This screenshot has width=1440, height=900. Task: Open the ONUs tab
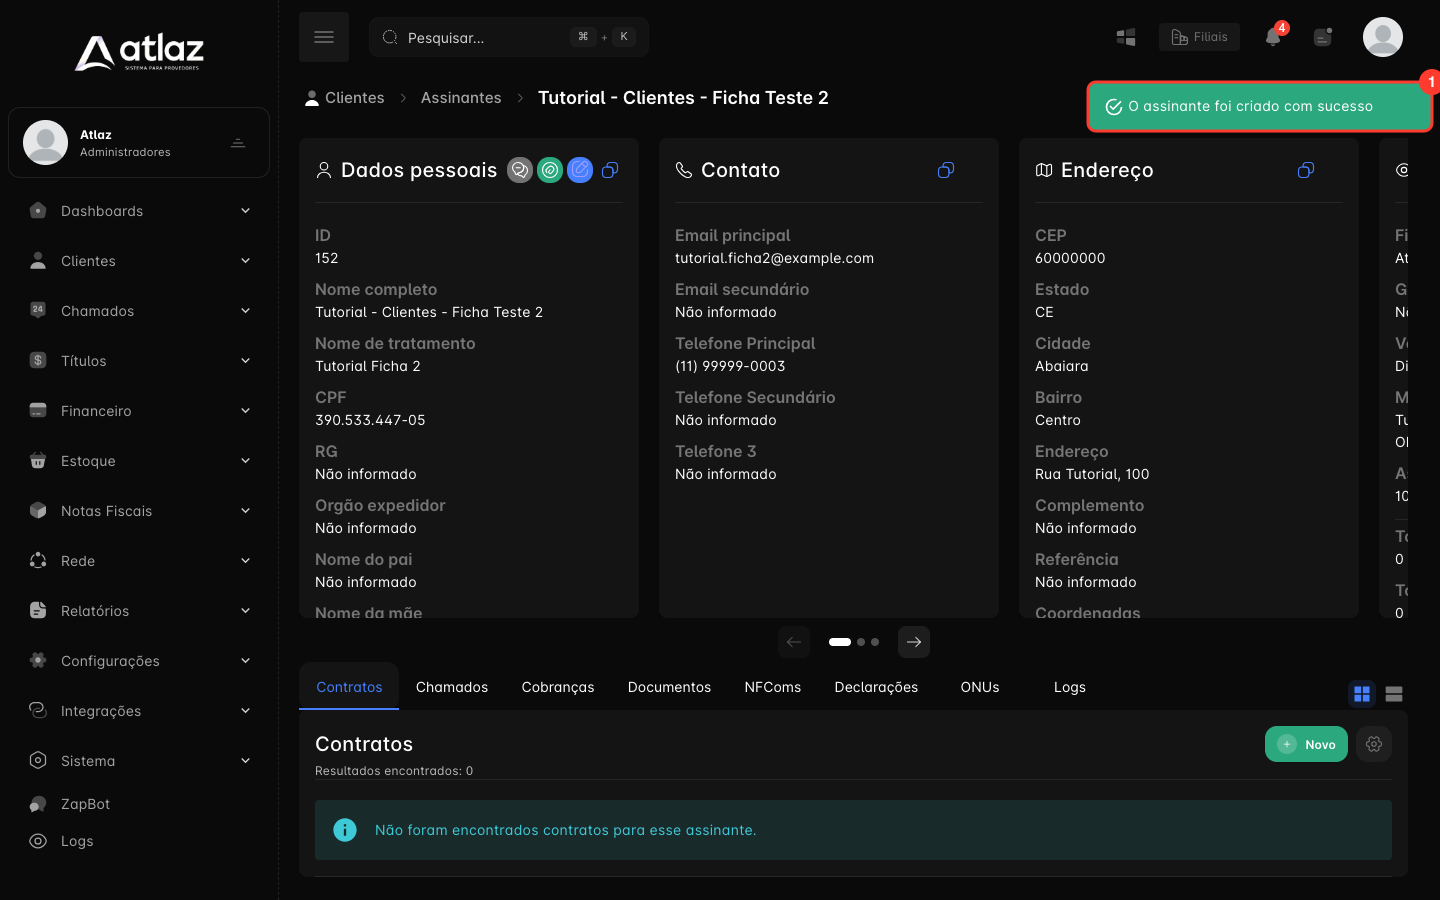click(x=980, y=687)
